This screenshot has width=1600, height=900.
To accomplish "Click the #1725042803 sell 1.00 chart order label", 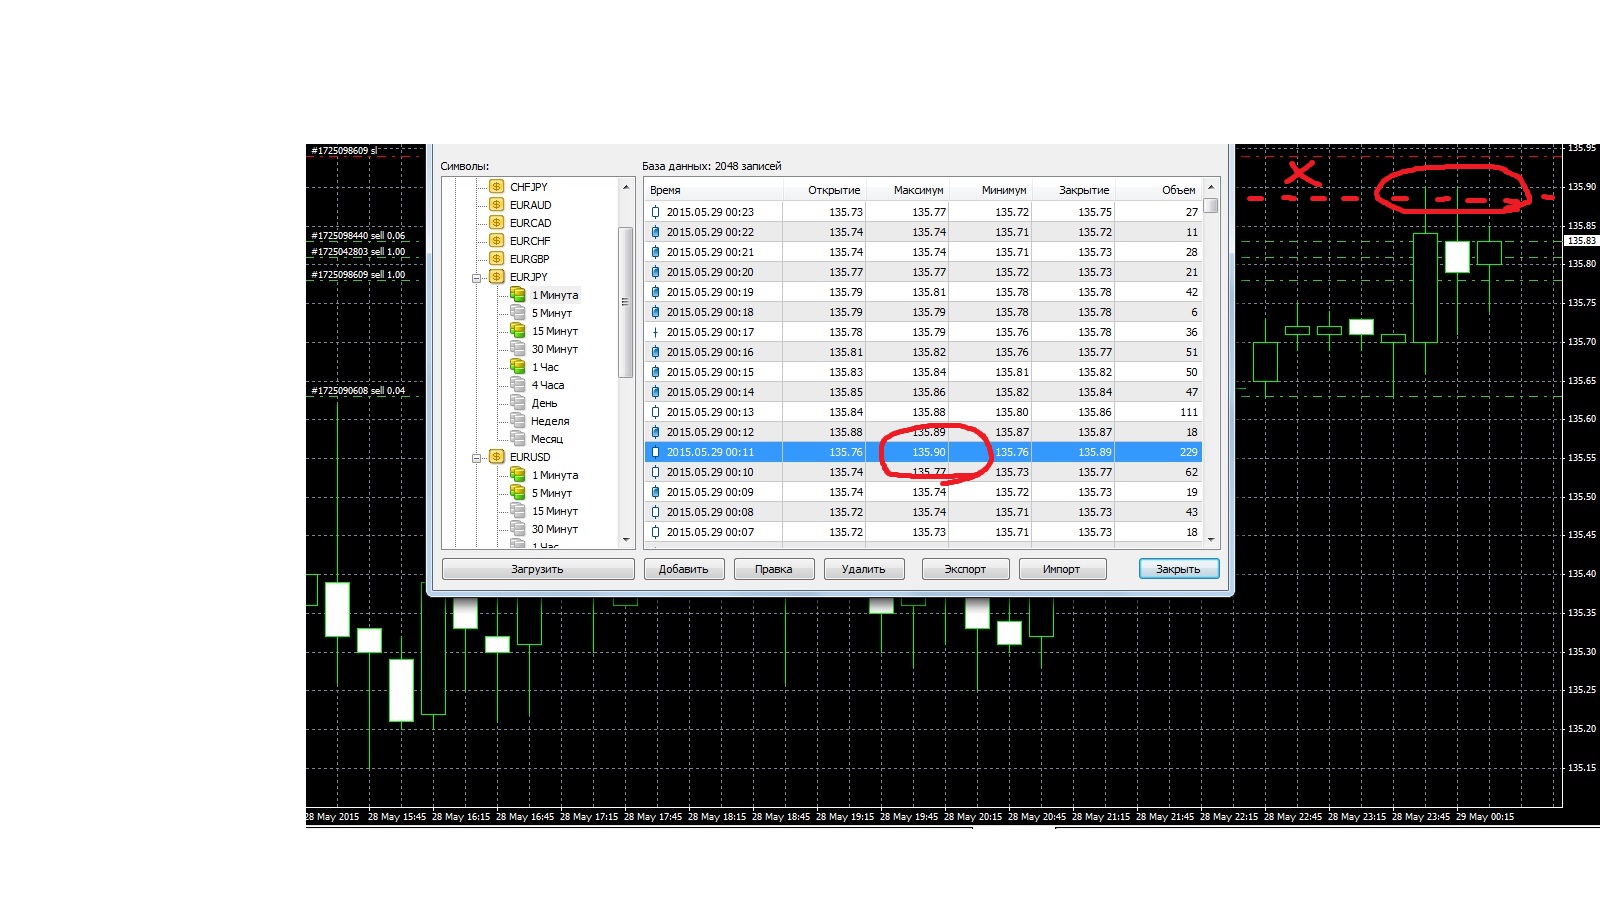I will pyautogui.click(x=359, y=252).
